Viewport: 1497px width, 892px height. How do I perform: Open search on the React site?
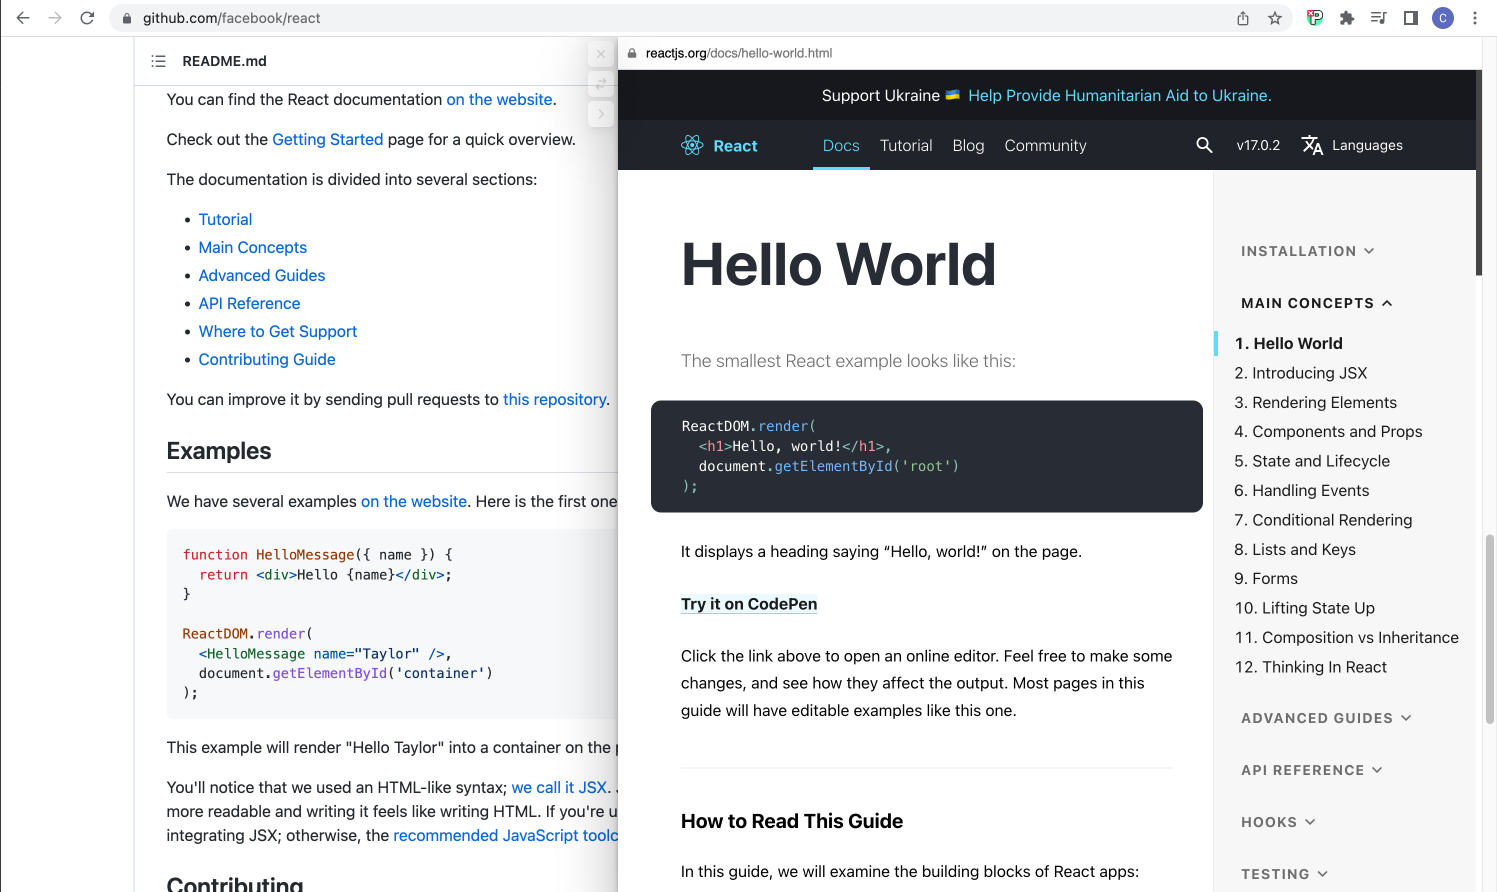(1204, 145)
